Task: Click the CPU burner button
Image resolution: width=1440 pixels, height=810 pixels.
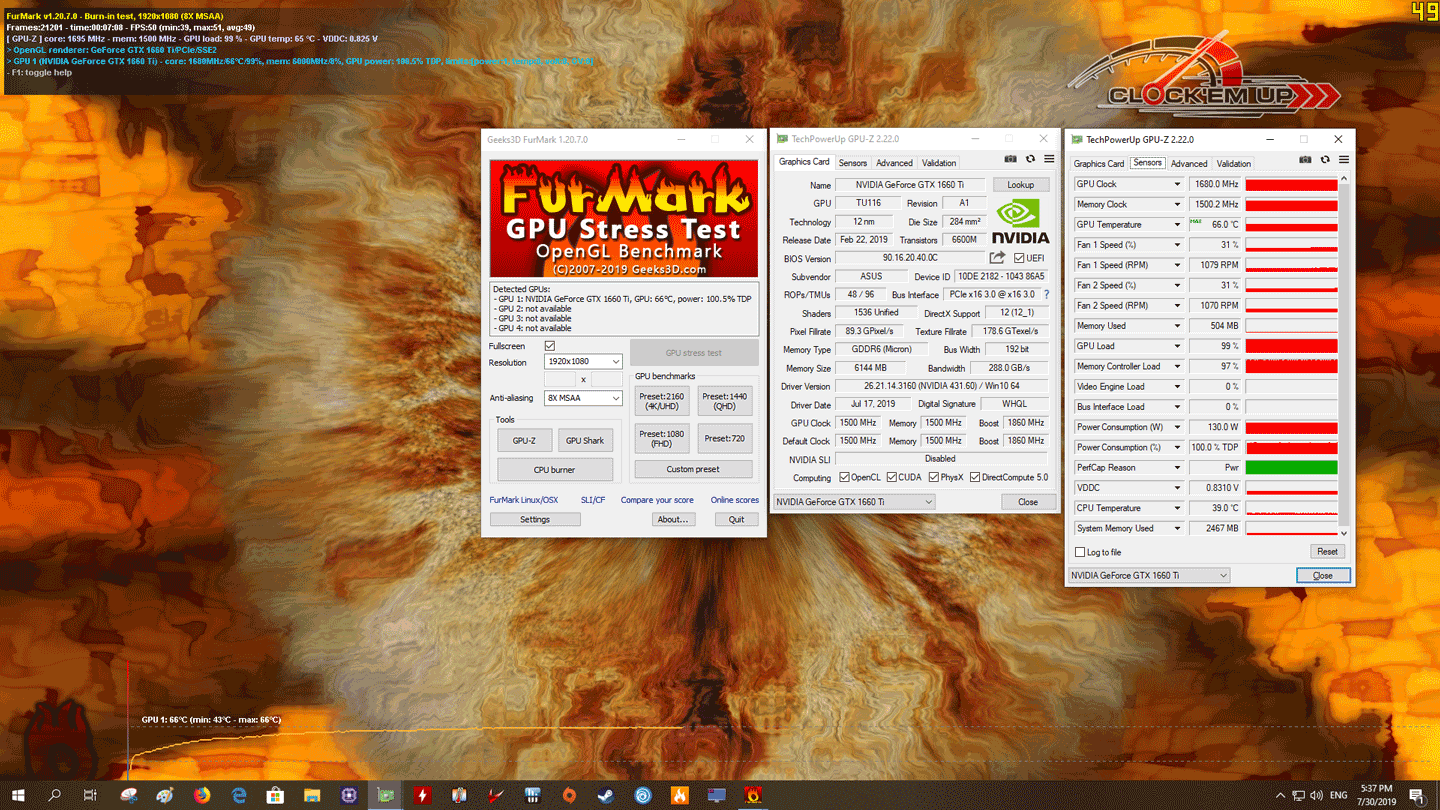Action: point(555,469)
